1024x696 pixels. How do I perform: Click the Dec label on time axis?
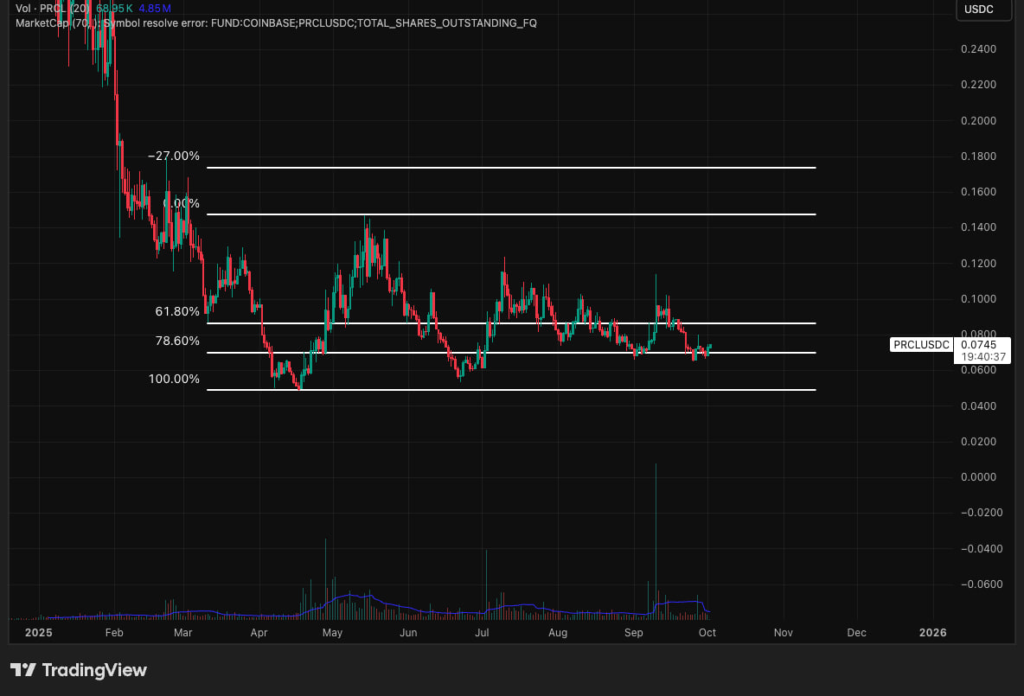coord(856,633)
